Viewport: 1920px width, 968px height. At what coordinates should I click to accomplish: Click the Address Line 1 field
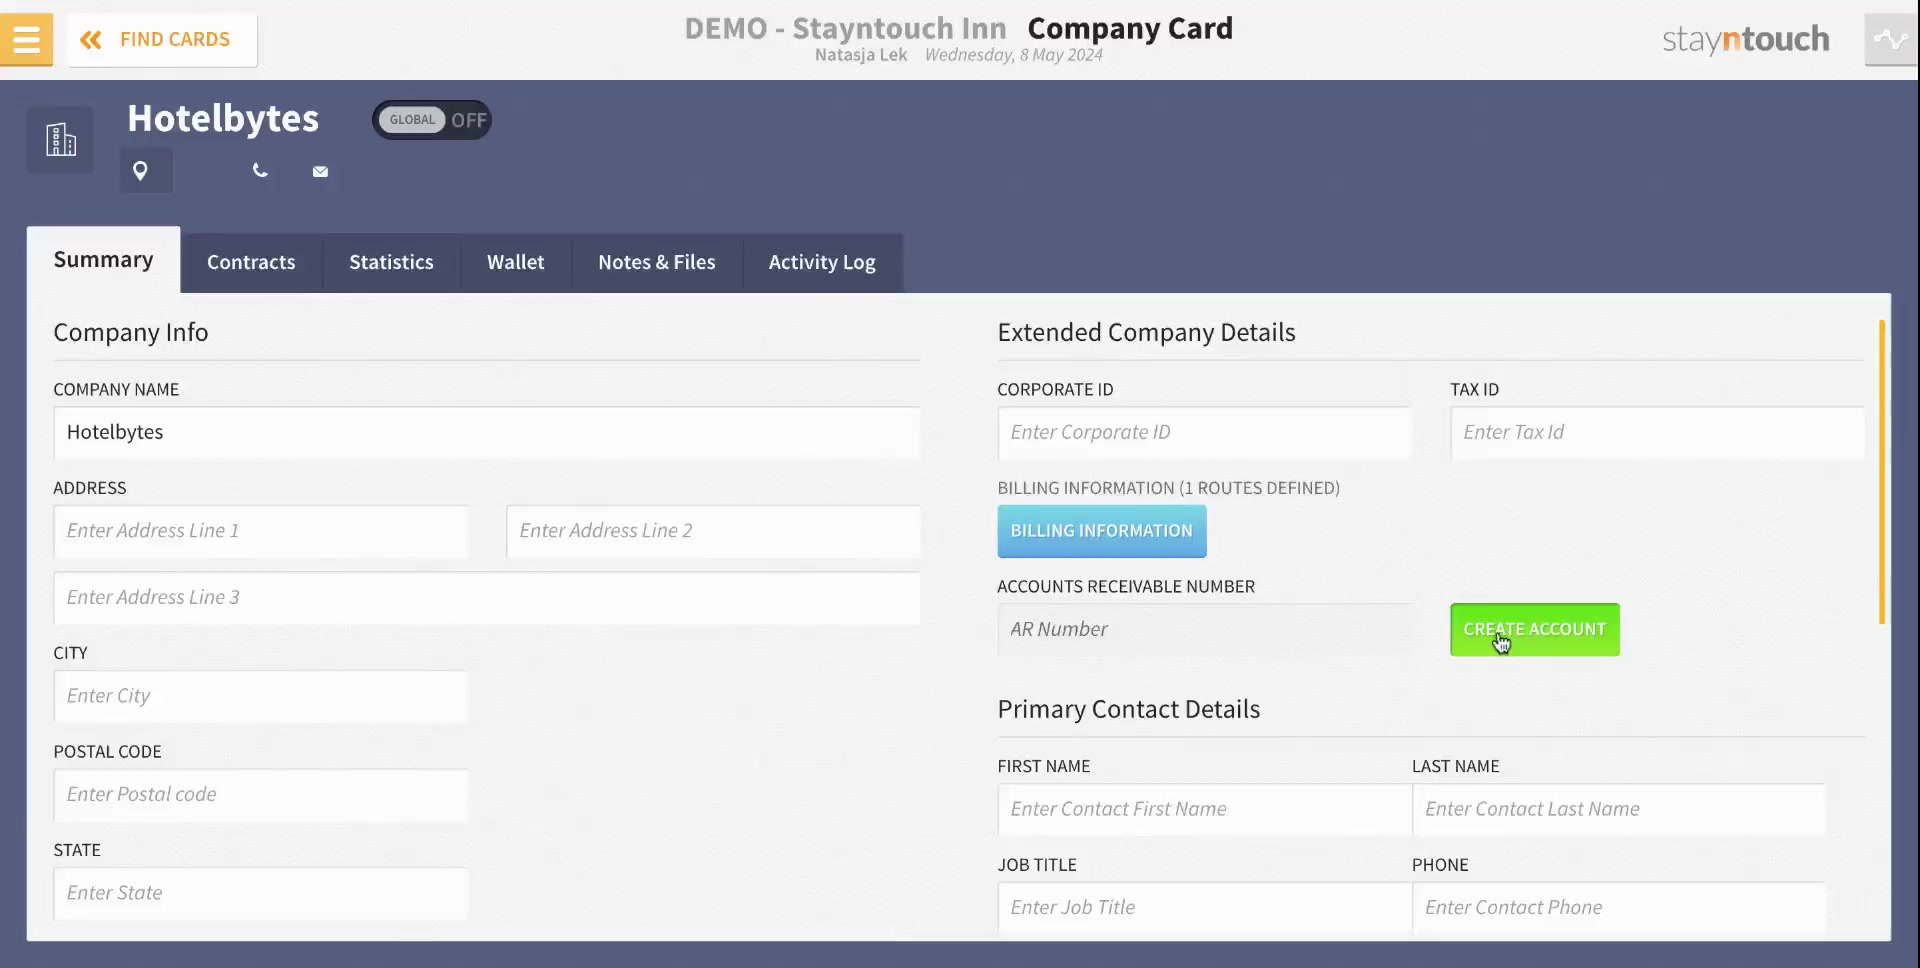coord(261,531)
